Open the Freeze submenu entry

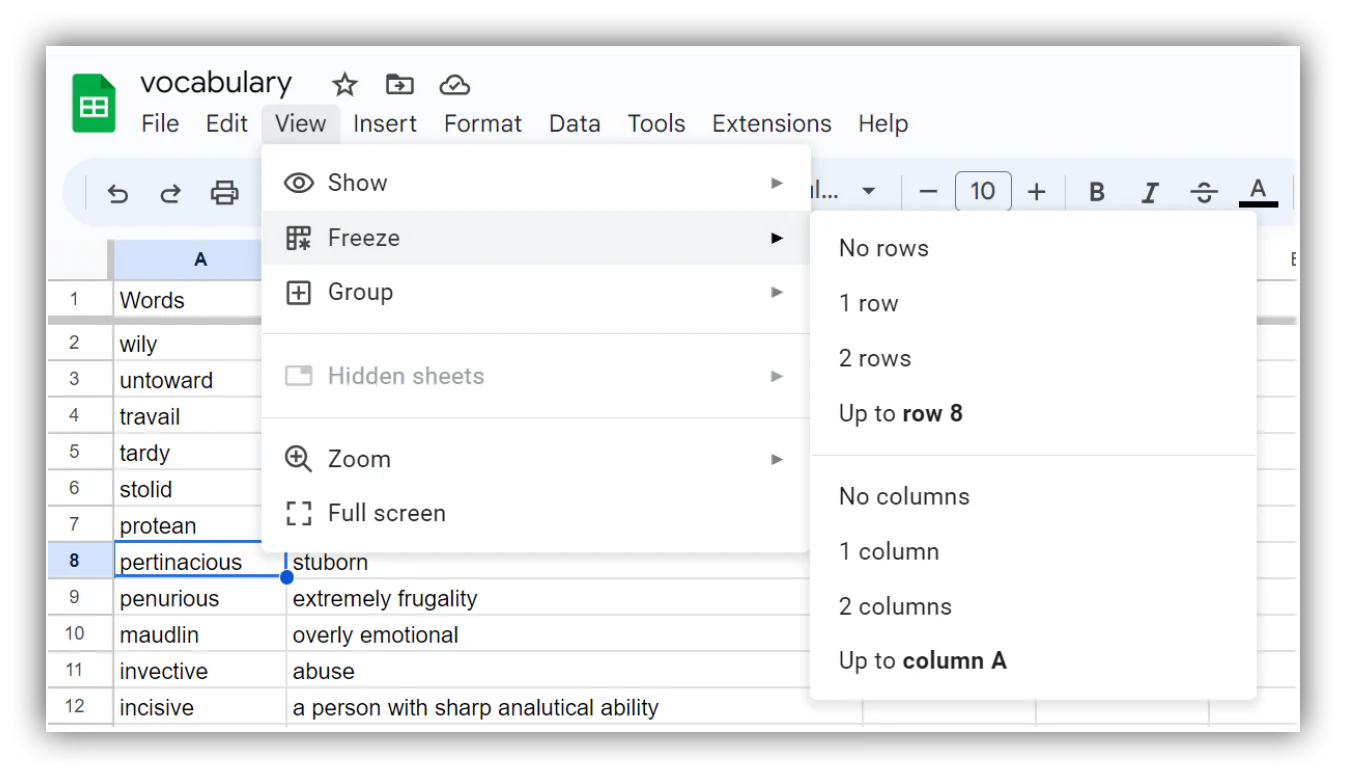[x=536, y=238]
